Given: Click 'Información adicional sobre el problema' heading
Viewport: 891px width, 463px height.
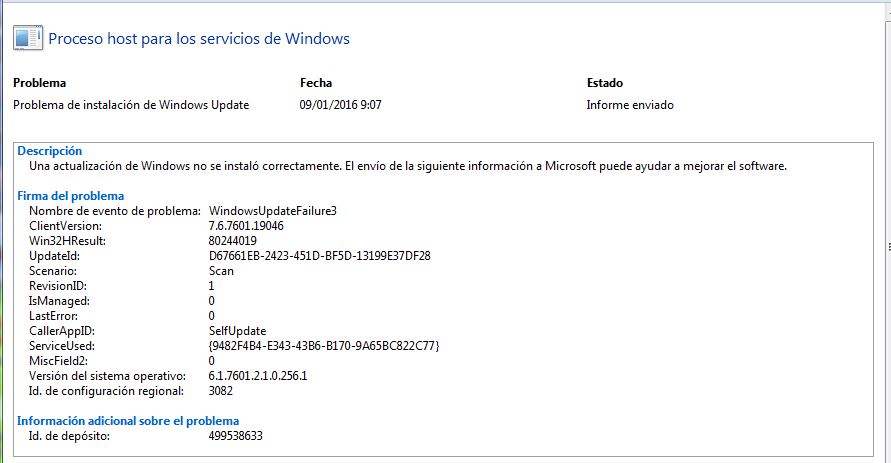Looking at the screenshot, I should pos(128,421).
